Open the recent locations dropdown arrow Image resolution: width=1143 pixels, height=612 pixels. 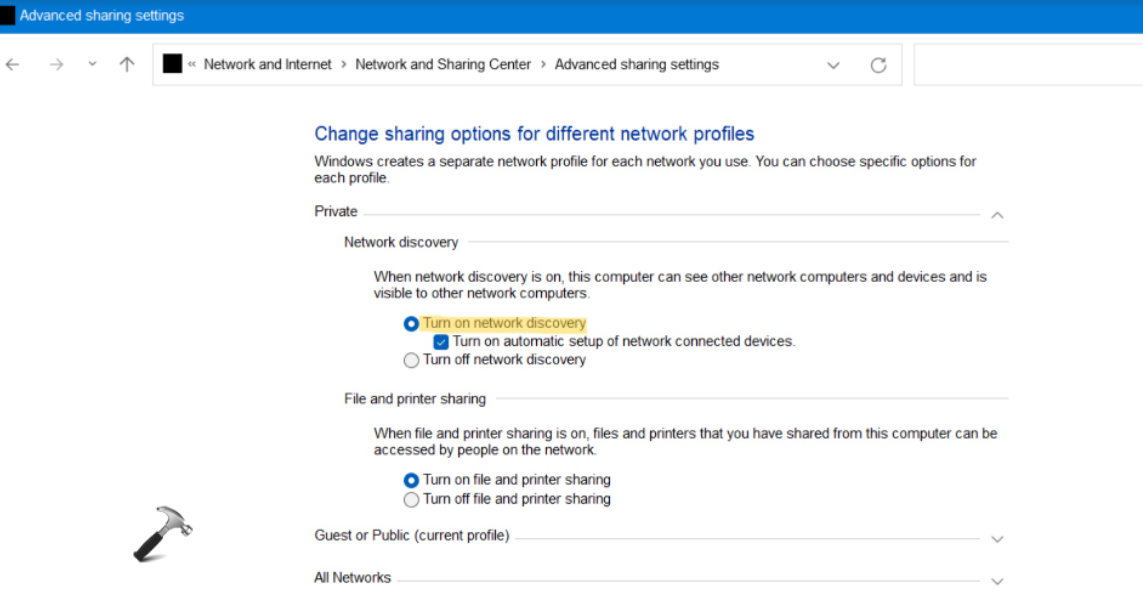[x=92, y=65]
